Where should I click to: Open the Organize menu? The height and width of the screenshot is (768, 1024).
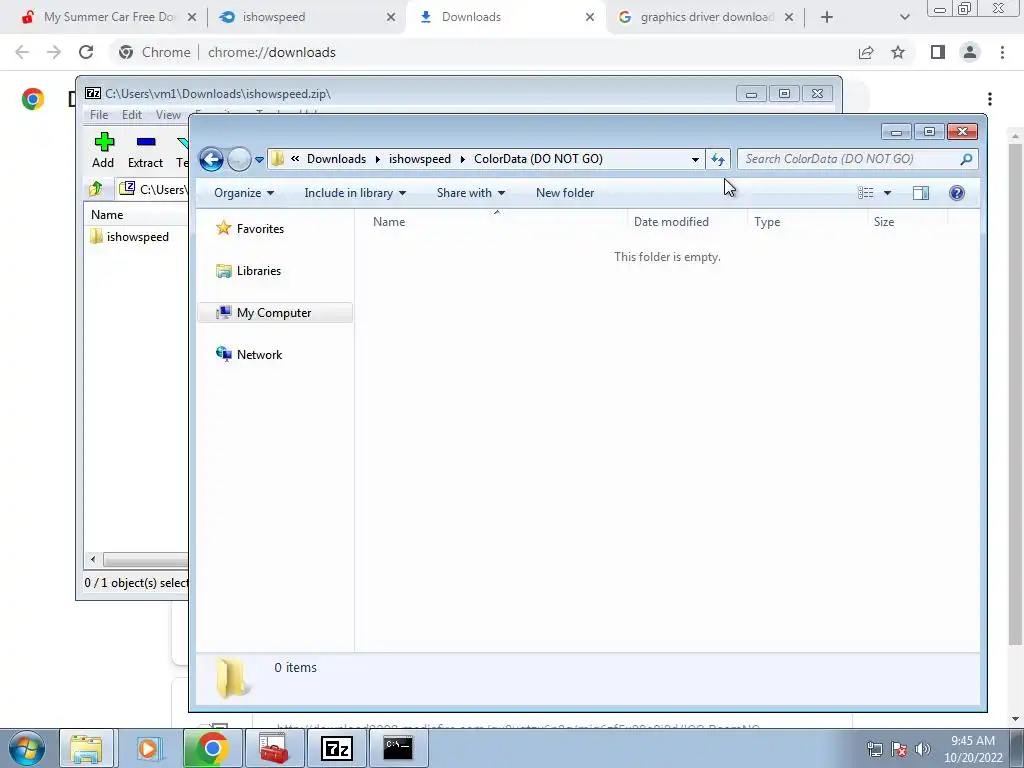244,193
